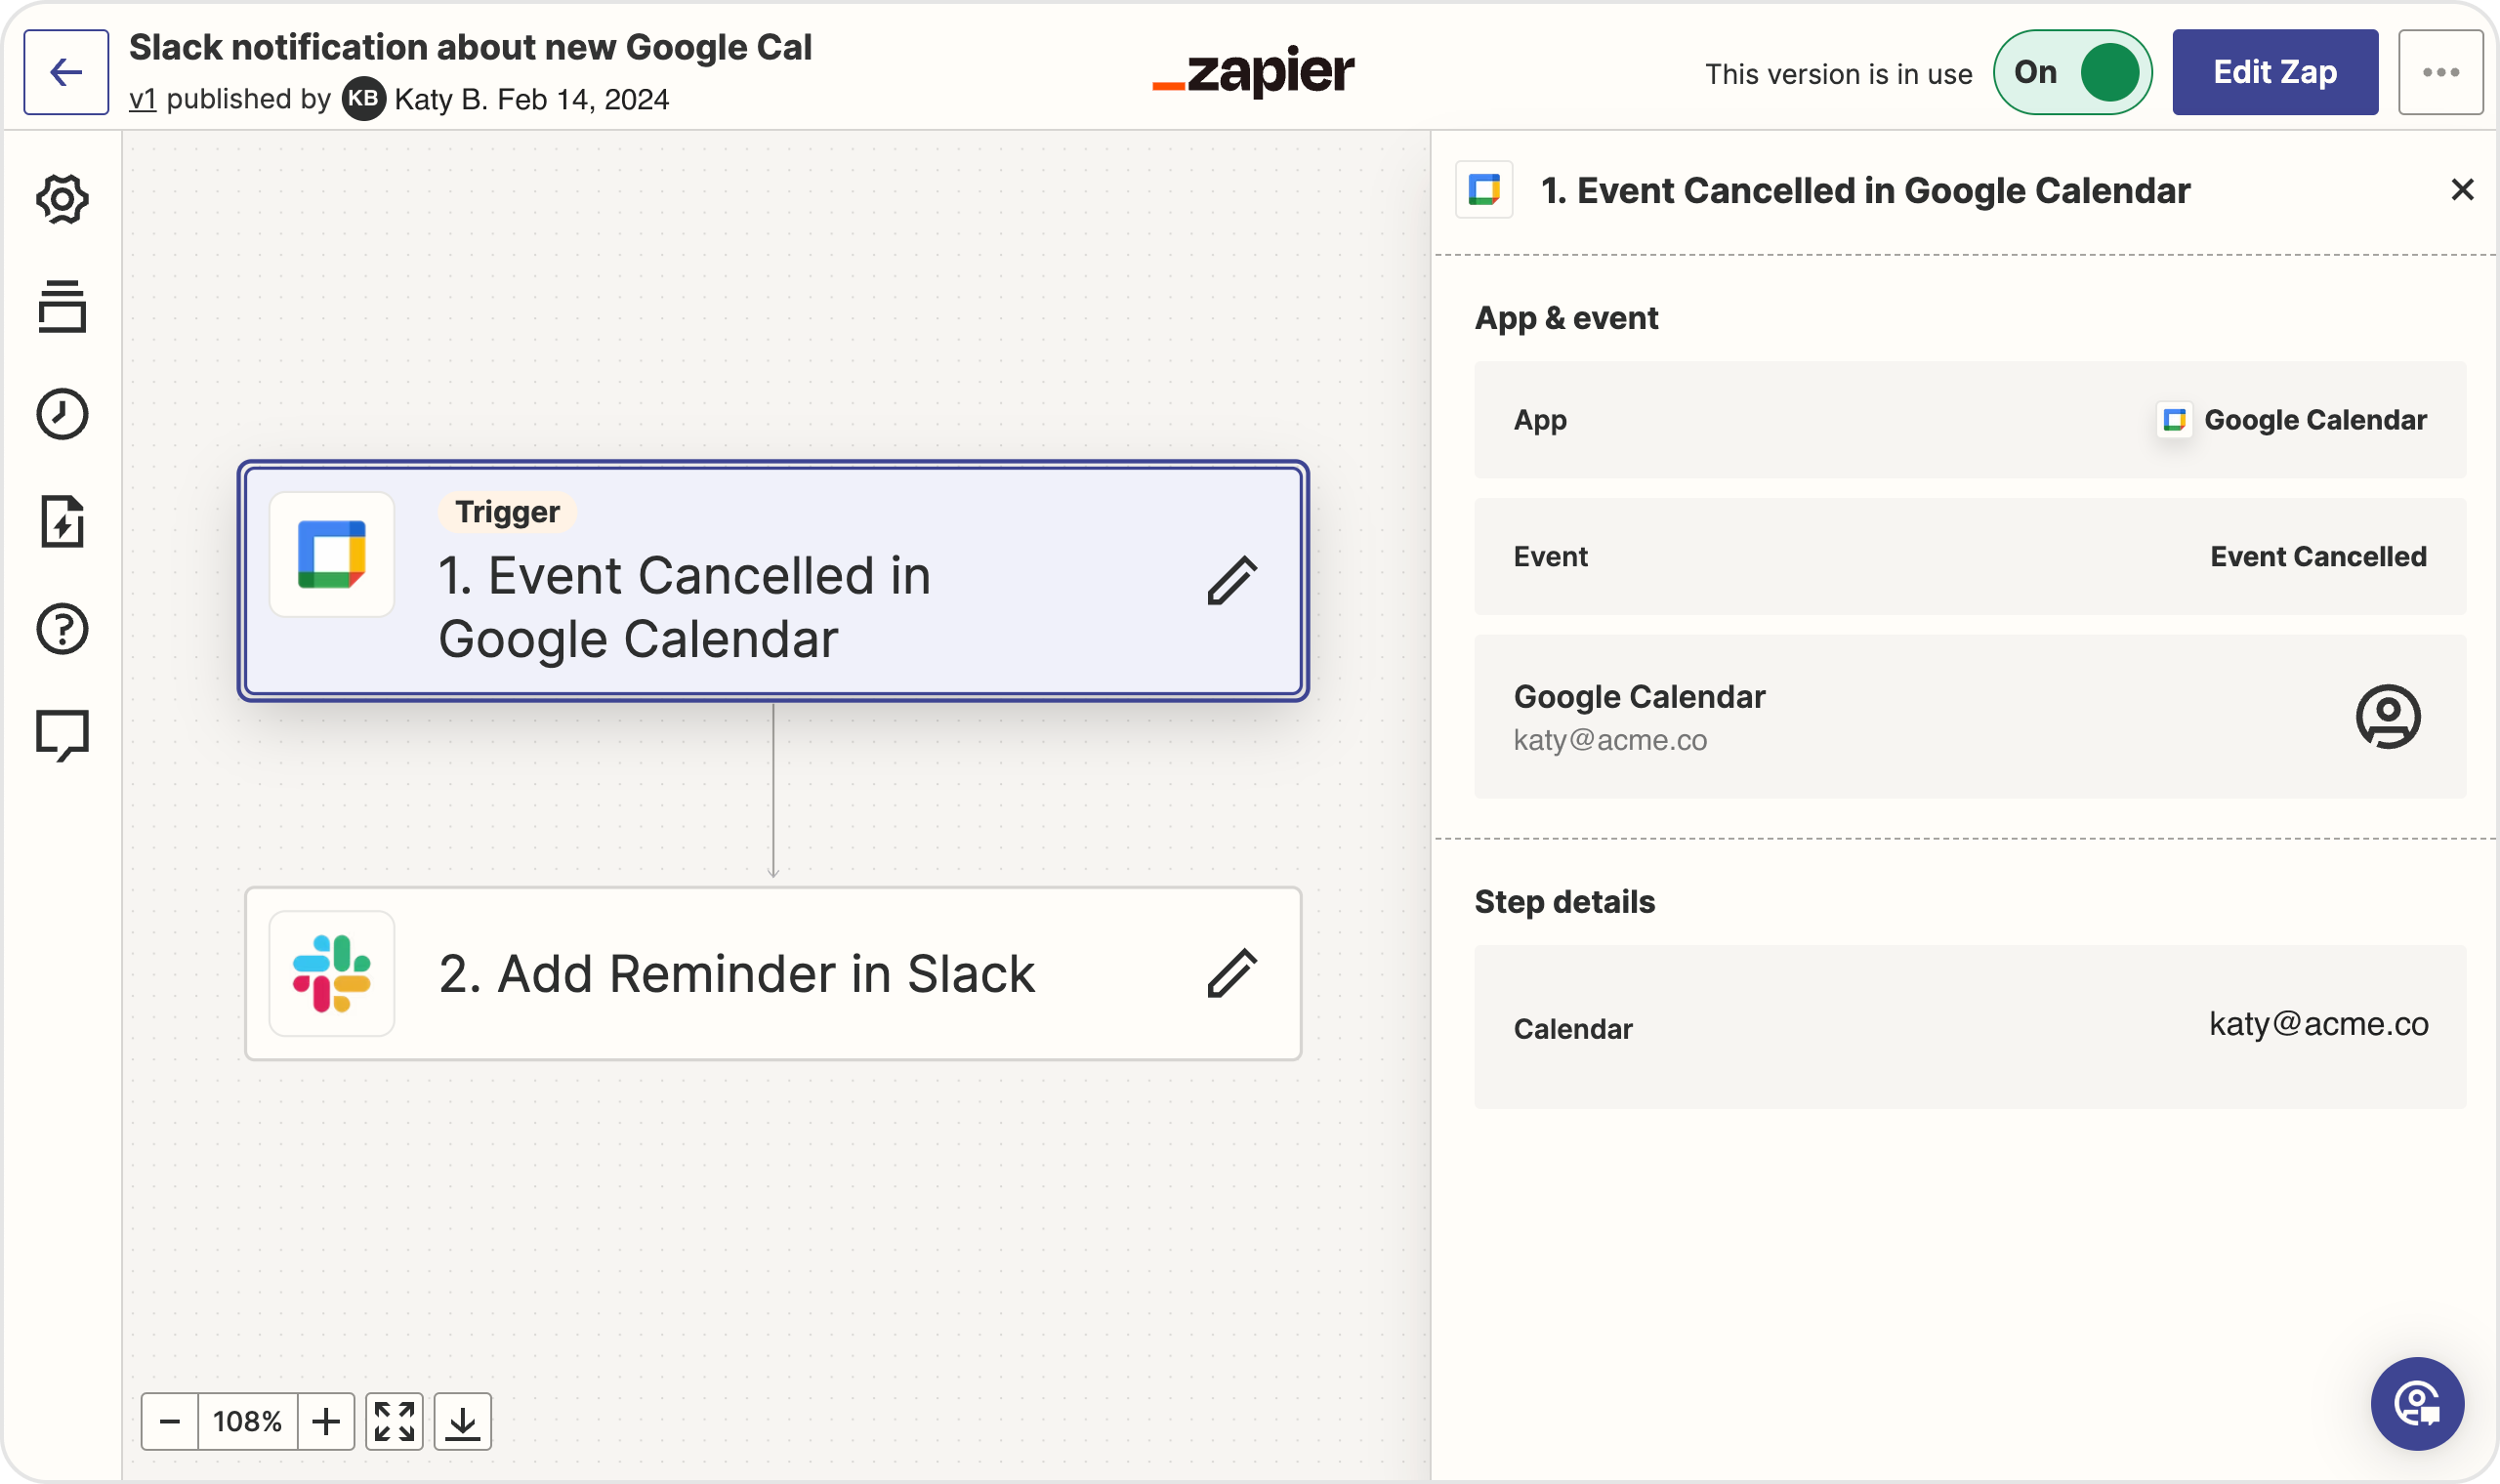Image resolution: width=2500 pixels, height=1484 pixels.
Task: Close the Event Cancelled details panel
Action: 2462,190
